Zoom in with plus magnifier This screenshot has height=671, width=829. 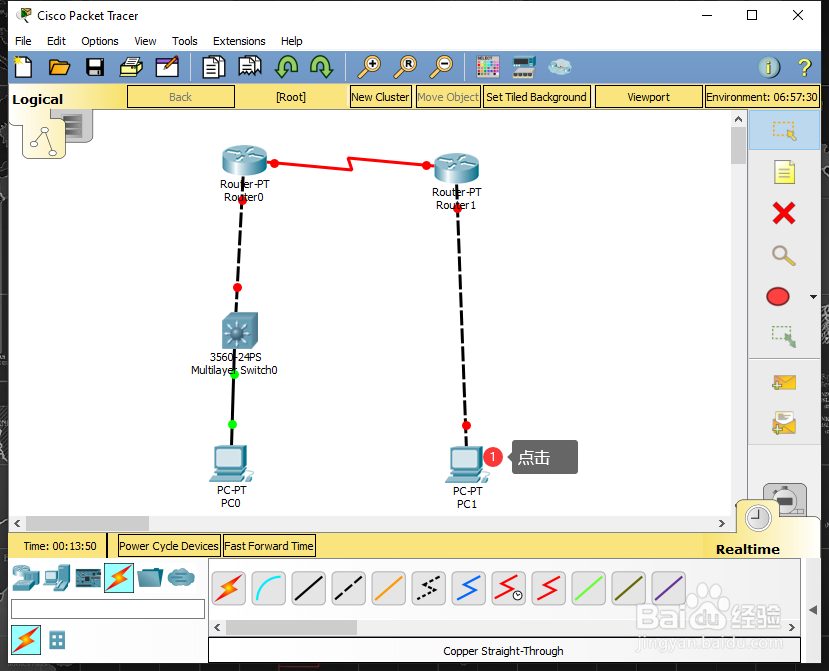point(369,67)
